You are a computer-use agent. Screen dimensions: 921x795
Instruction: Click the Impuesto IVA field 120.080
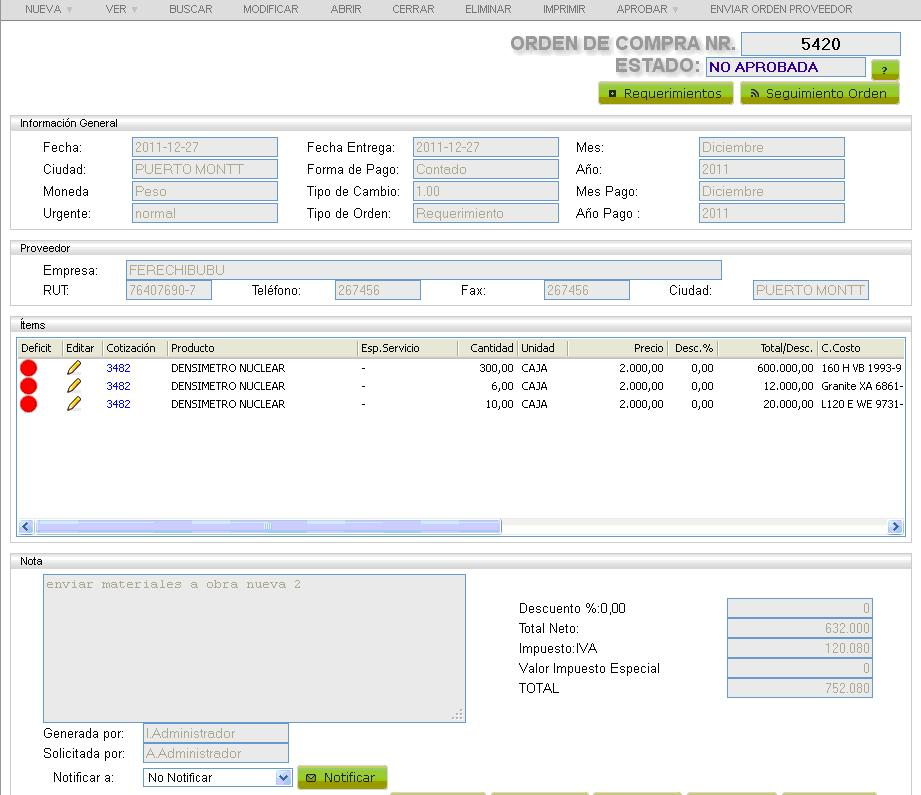(799, 648)
